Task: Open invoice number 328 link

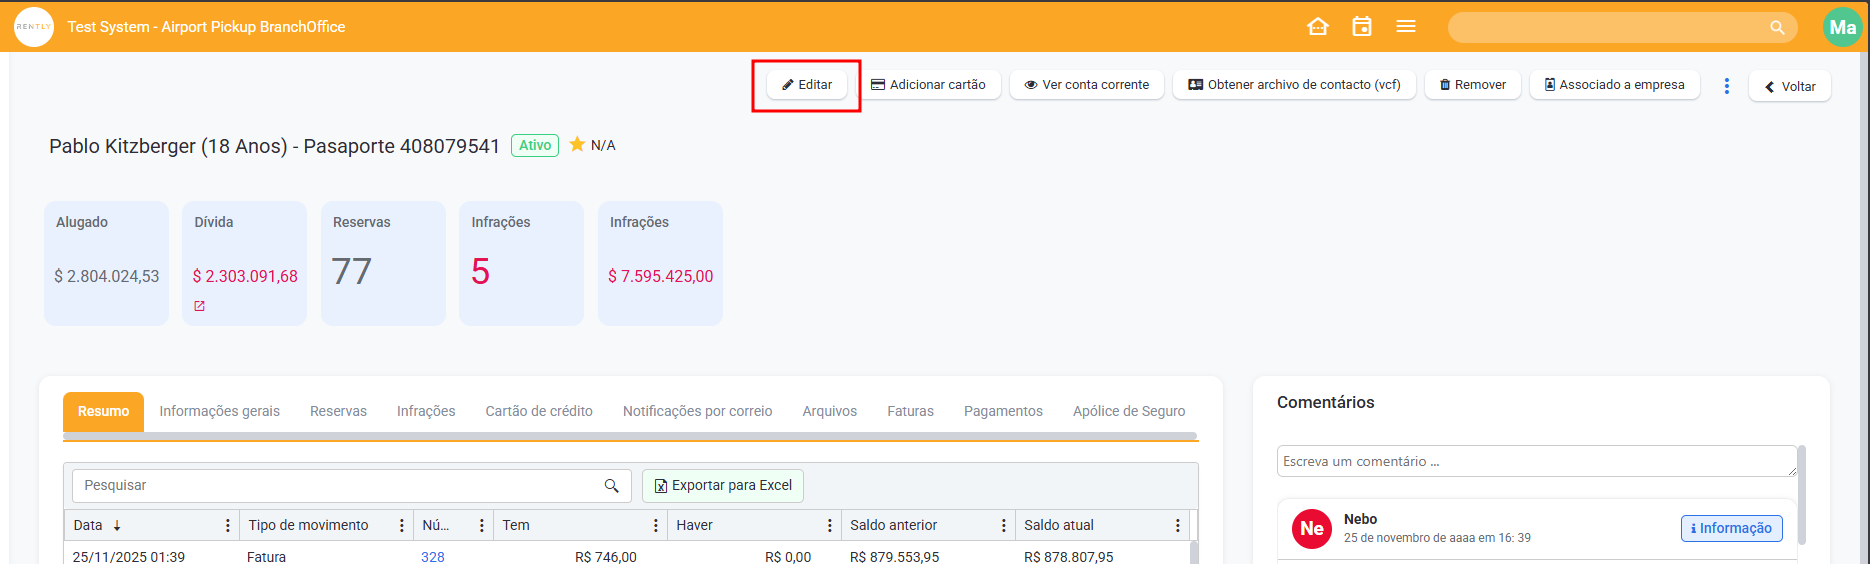Action: (x=433, y=556)
